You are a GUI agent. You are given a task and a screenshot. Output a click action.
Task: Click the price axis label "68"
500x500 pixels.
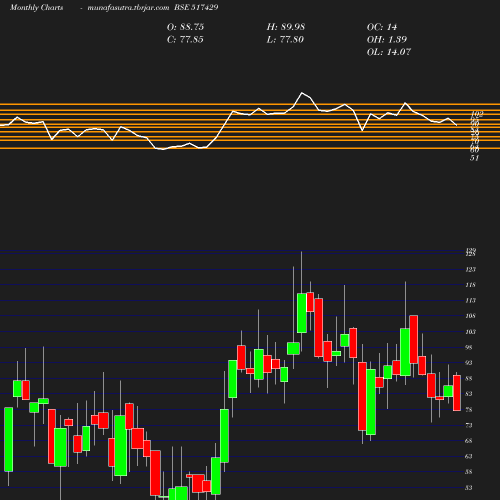(x=469, y=441)
